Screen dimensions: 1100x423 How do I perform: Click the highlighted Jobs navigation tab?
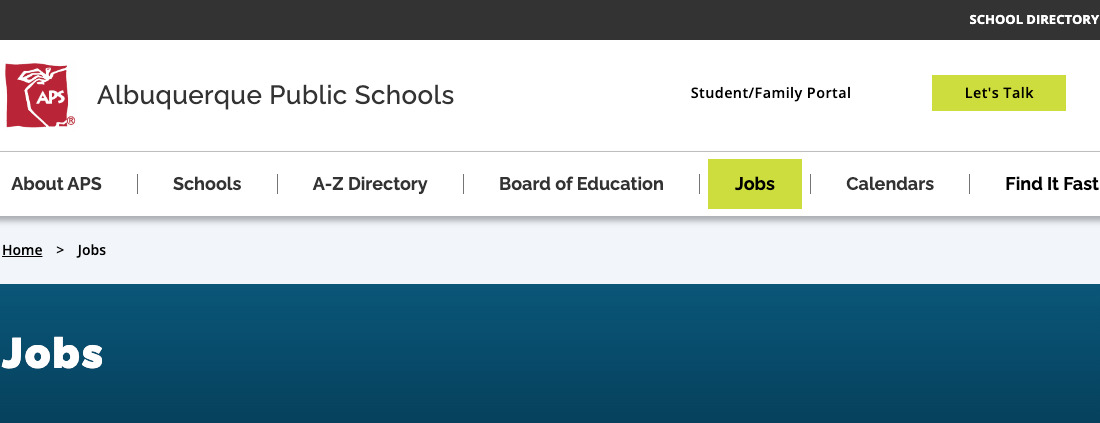pos(754,184)
